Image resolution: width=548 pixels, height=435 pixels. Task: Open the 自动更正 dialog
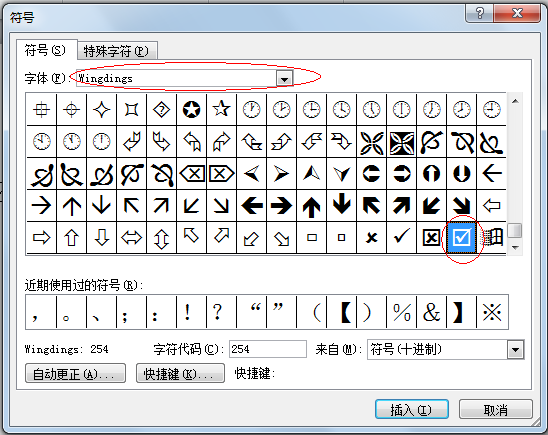[75, 373]
